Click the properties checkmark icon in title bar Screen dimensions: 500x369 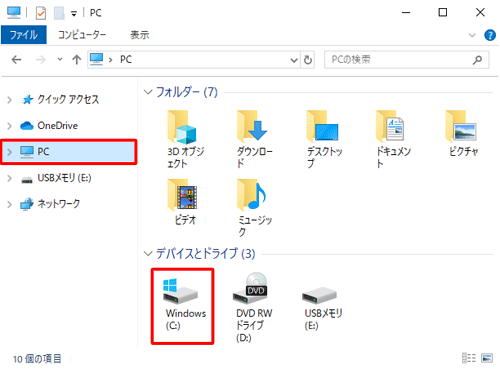(x=41, y=13)
